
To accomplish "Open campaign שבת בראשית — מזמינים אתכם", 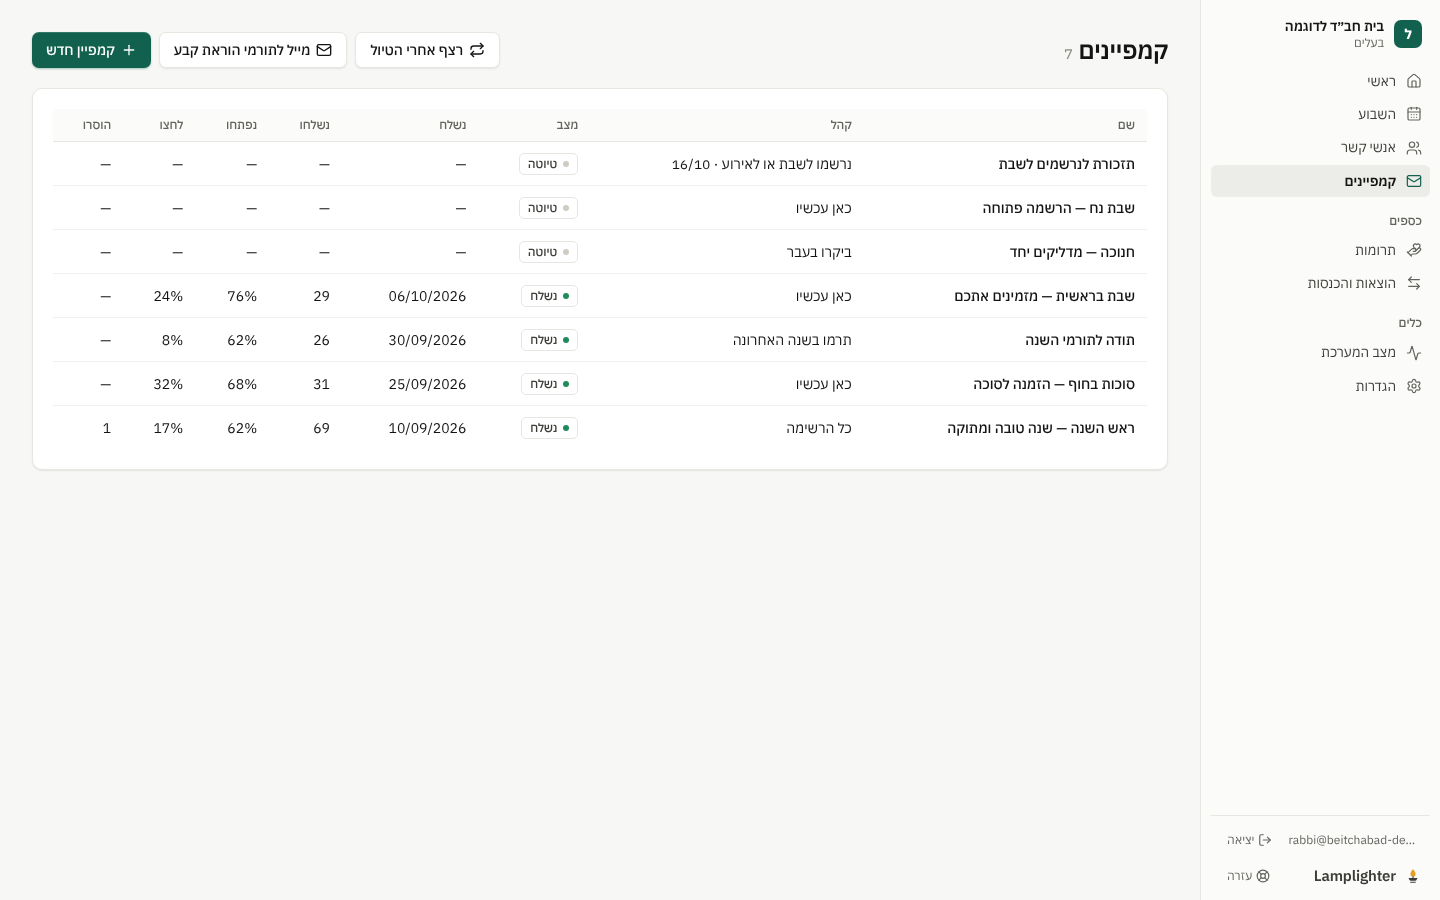I will (1044, 296).
